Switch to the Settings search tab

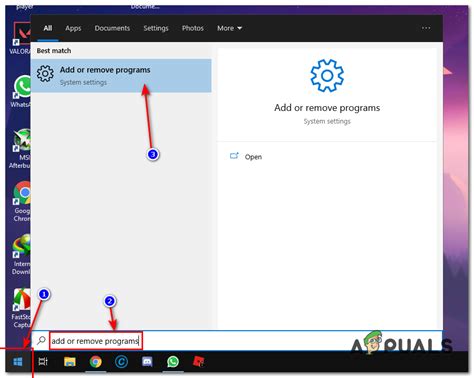(x=156, y=28)
